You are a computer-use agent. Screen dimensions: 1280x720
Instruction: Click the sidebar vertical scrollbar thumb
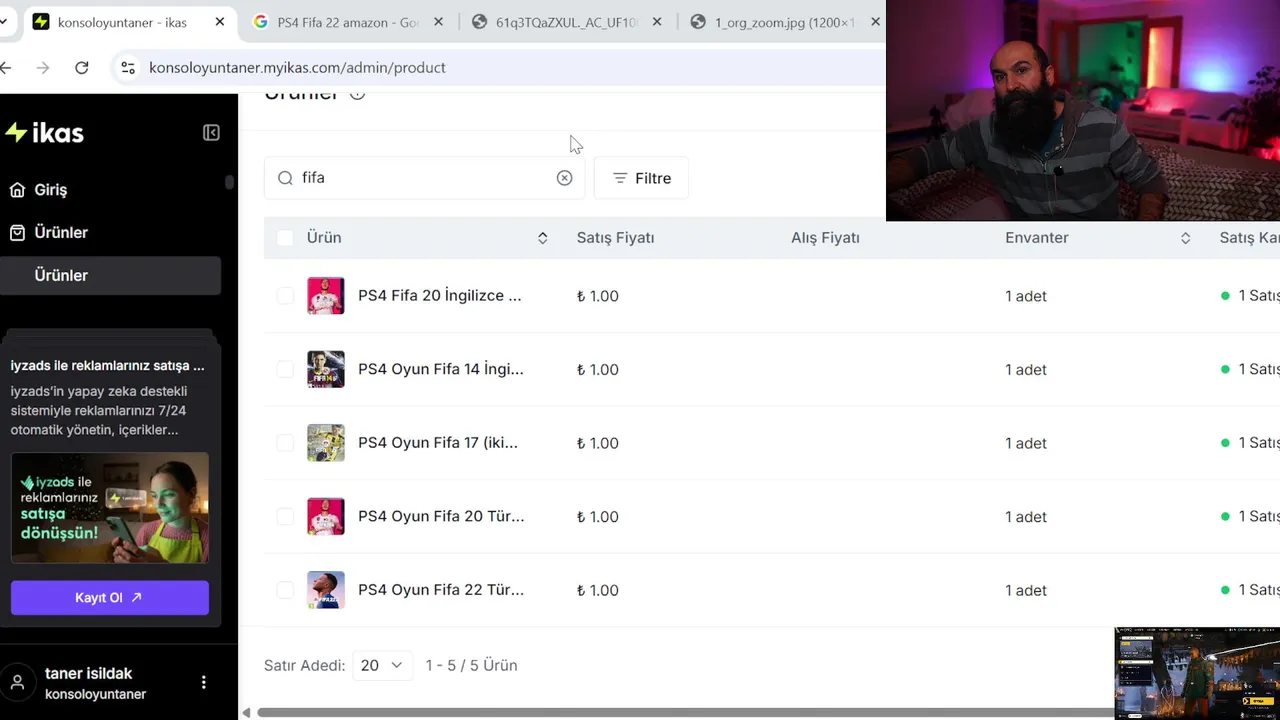tap(230, 182)
